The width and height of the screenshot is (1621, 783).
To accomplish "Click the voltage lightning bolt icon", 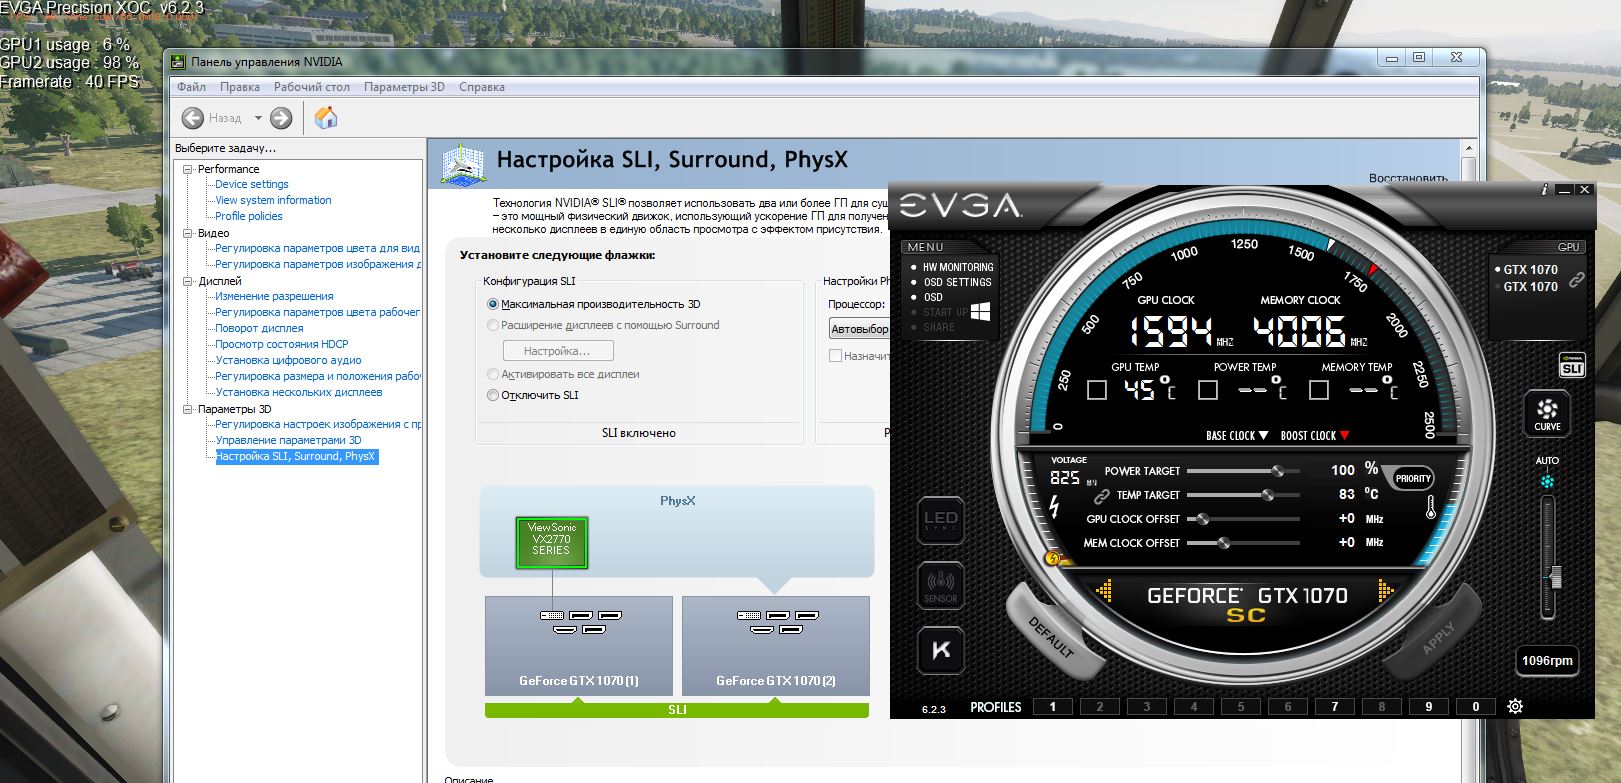I will [1054, 506].
